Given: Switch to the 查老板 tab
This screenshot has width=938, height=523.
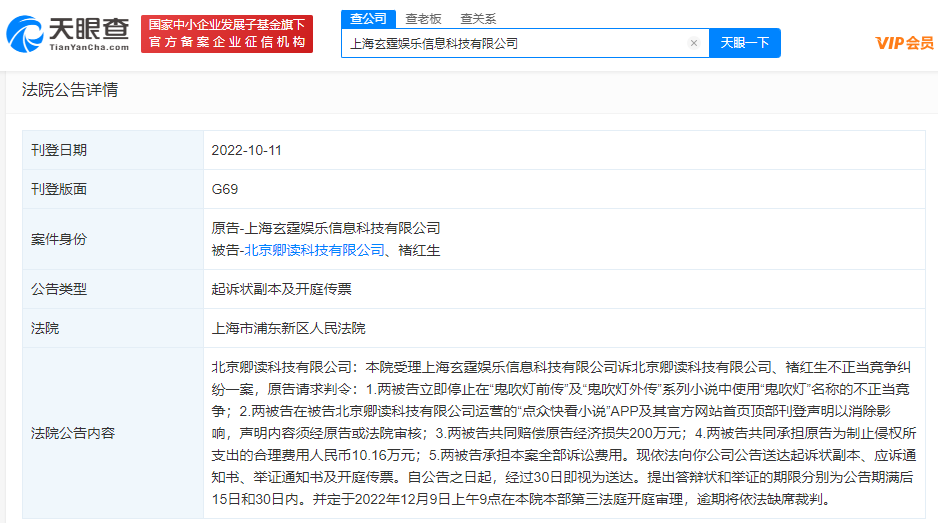Looking at the screenshot, I should [423, 19].
